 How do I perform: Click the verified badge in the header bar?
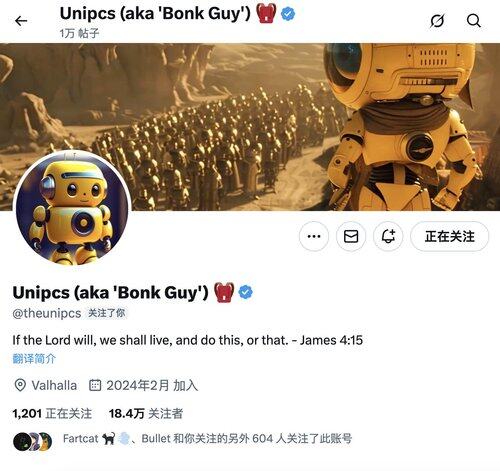[288, 14]
